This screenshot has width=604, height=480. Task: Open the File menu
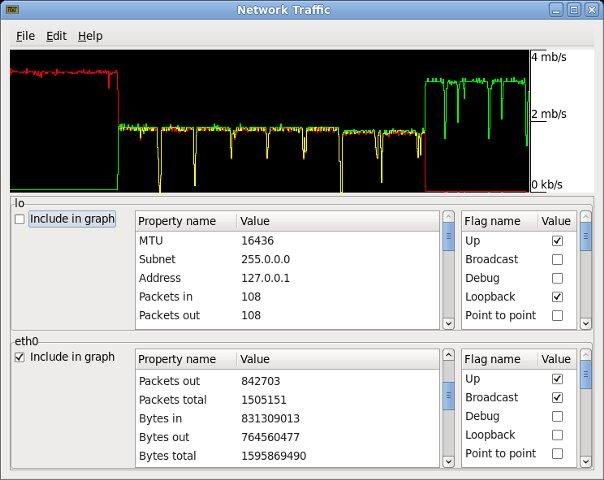click(x=25, y=36)
